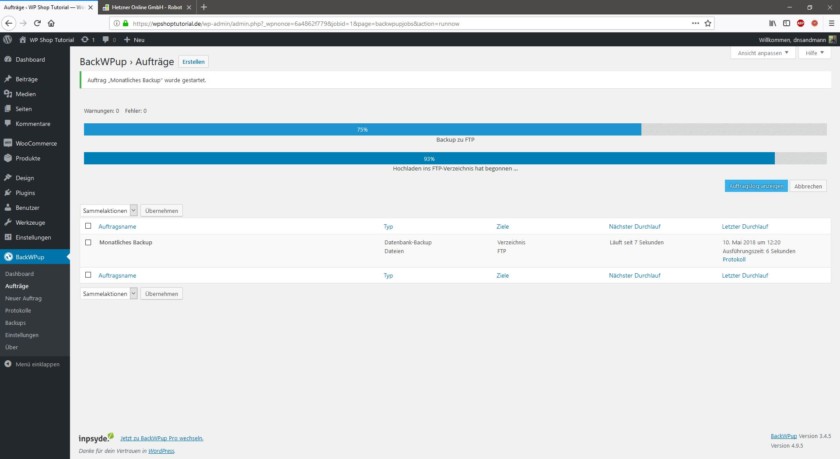Click the Werkzeuge wrench icon
The width and height of the screenshot is (840, 459).
point(8,222)
